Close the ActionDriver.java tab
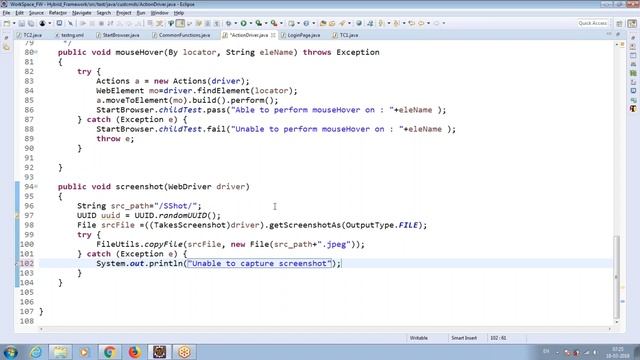 coord(273,35)
